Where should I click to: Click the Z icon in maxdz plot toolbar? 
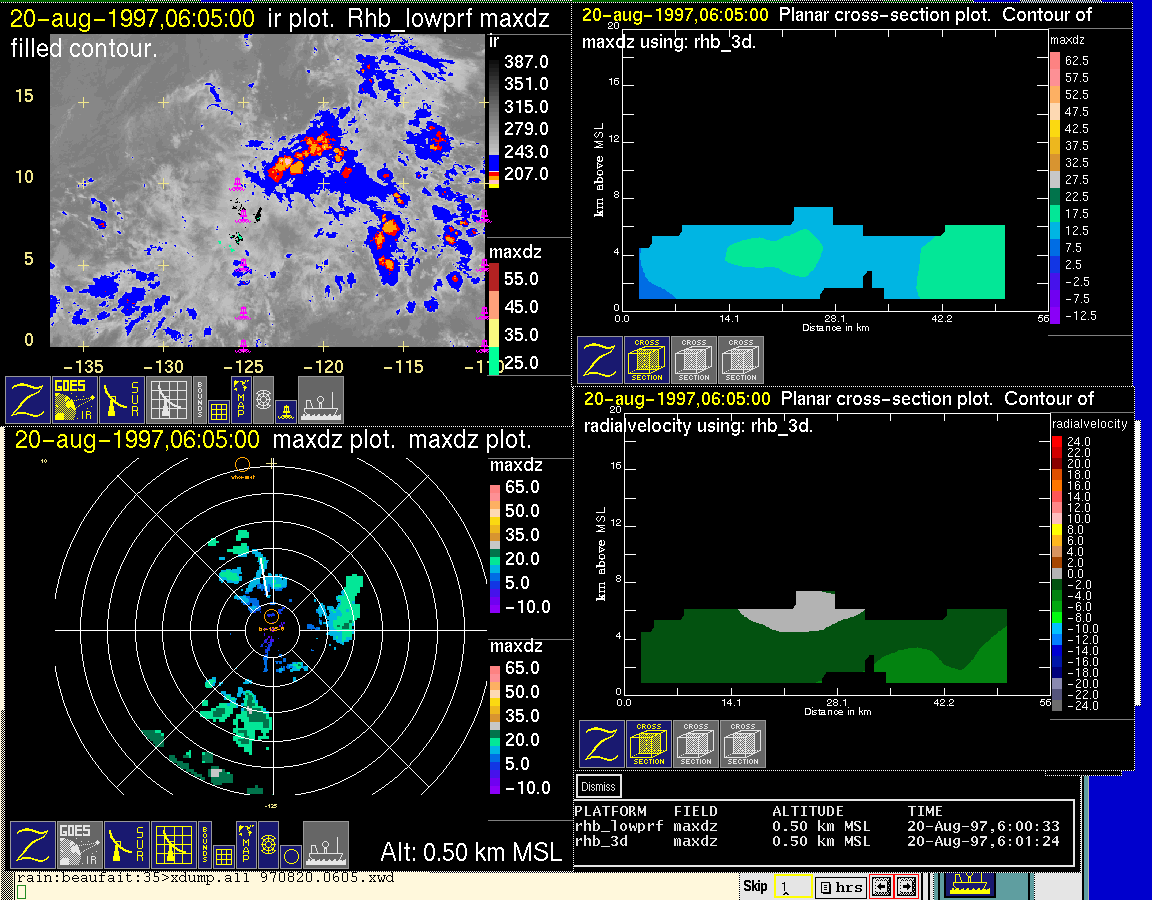(x=33, y=844)
